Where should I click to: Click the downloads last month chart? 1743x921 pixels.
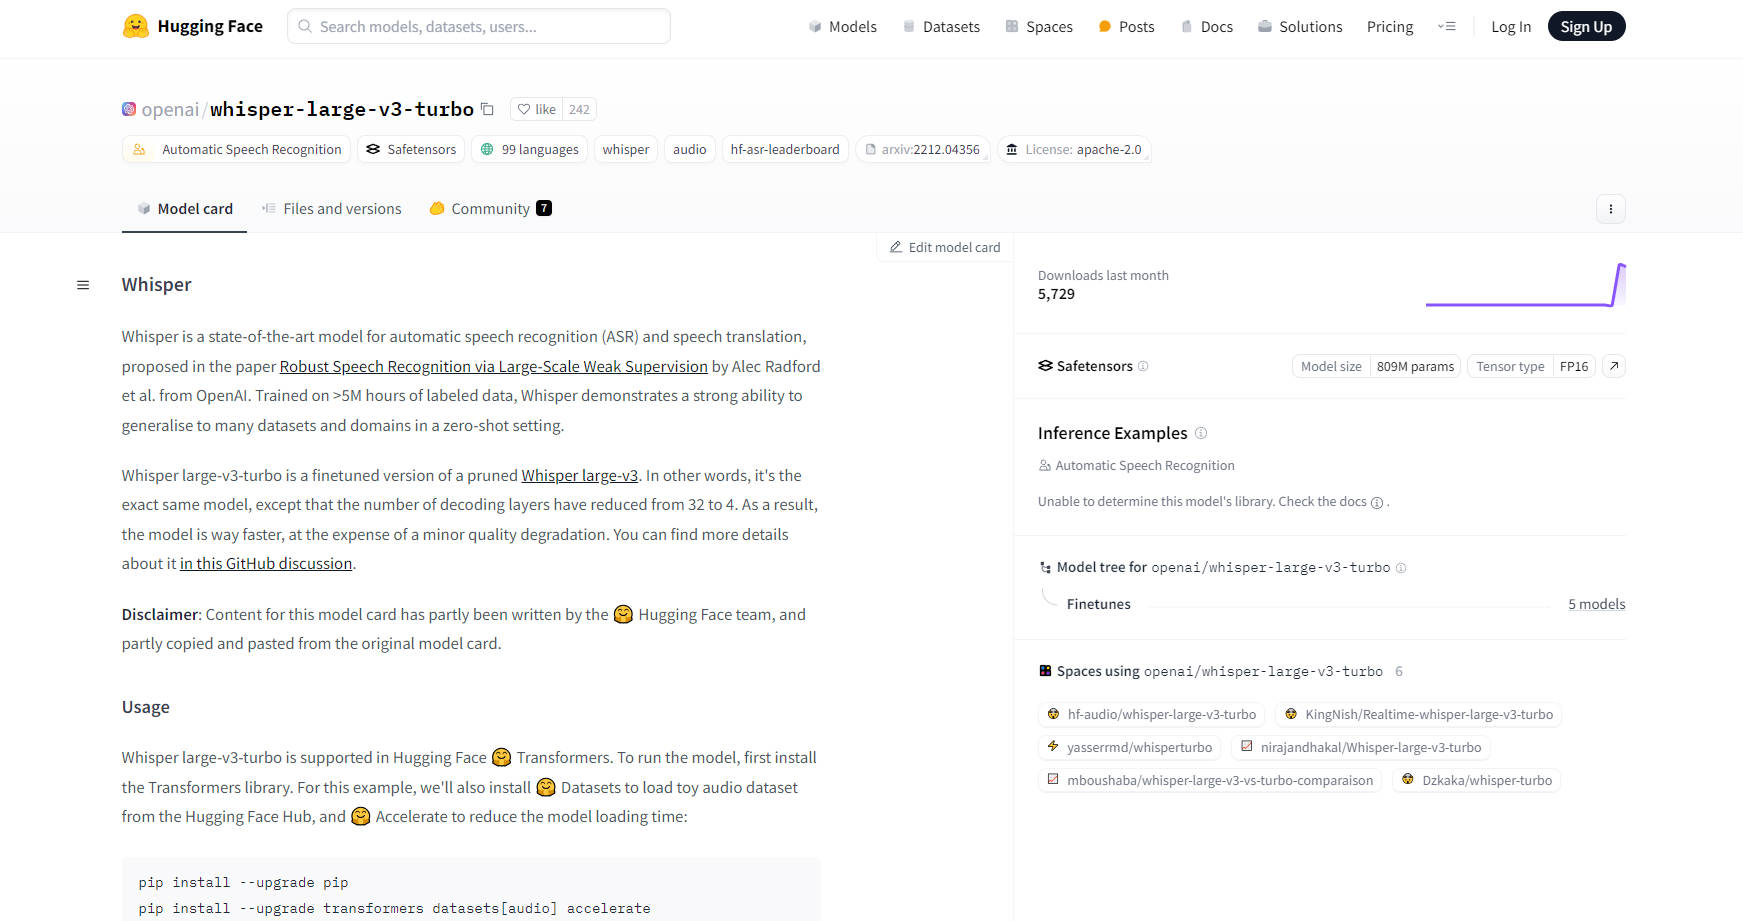1525,286
